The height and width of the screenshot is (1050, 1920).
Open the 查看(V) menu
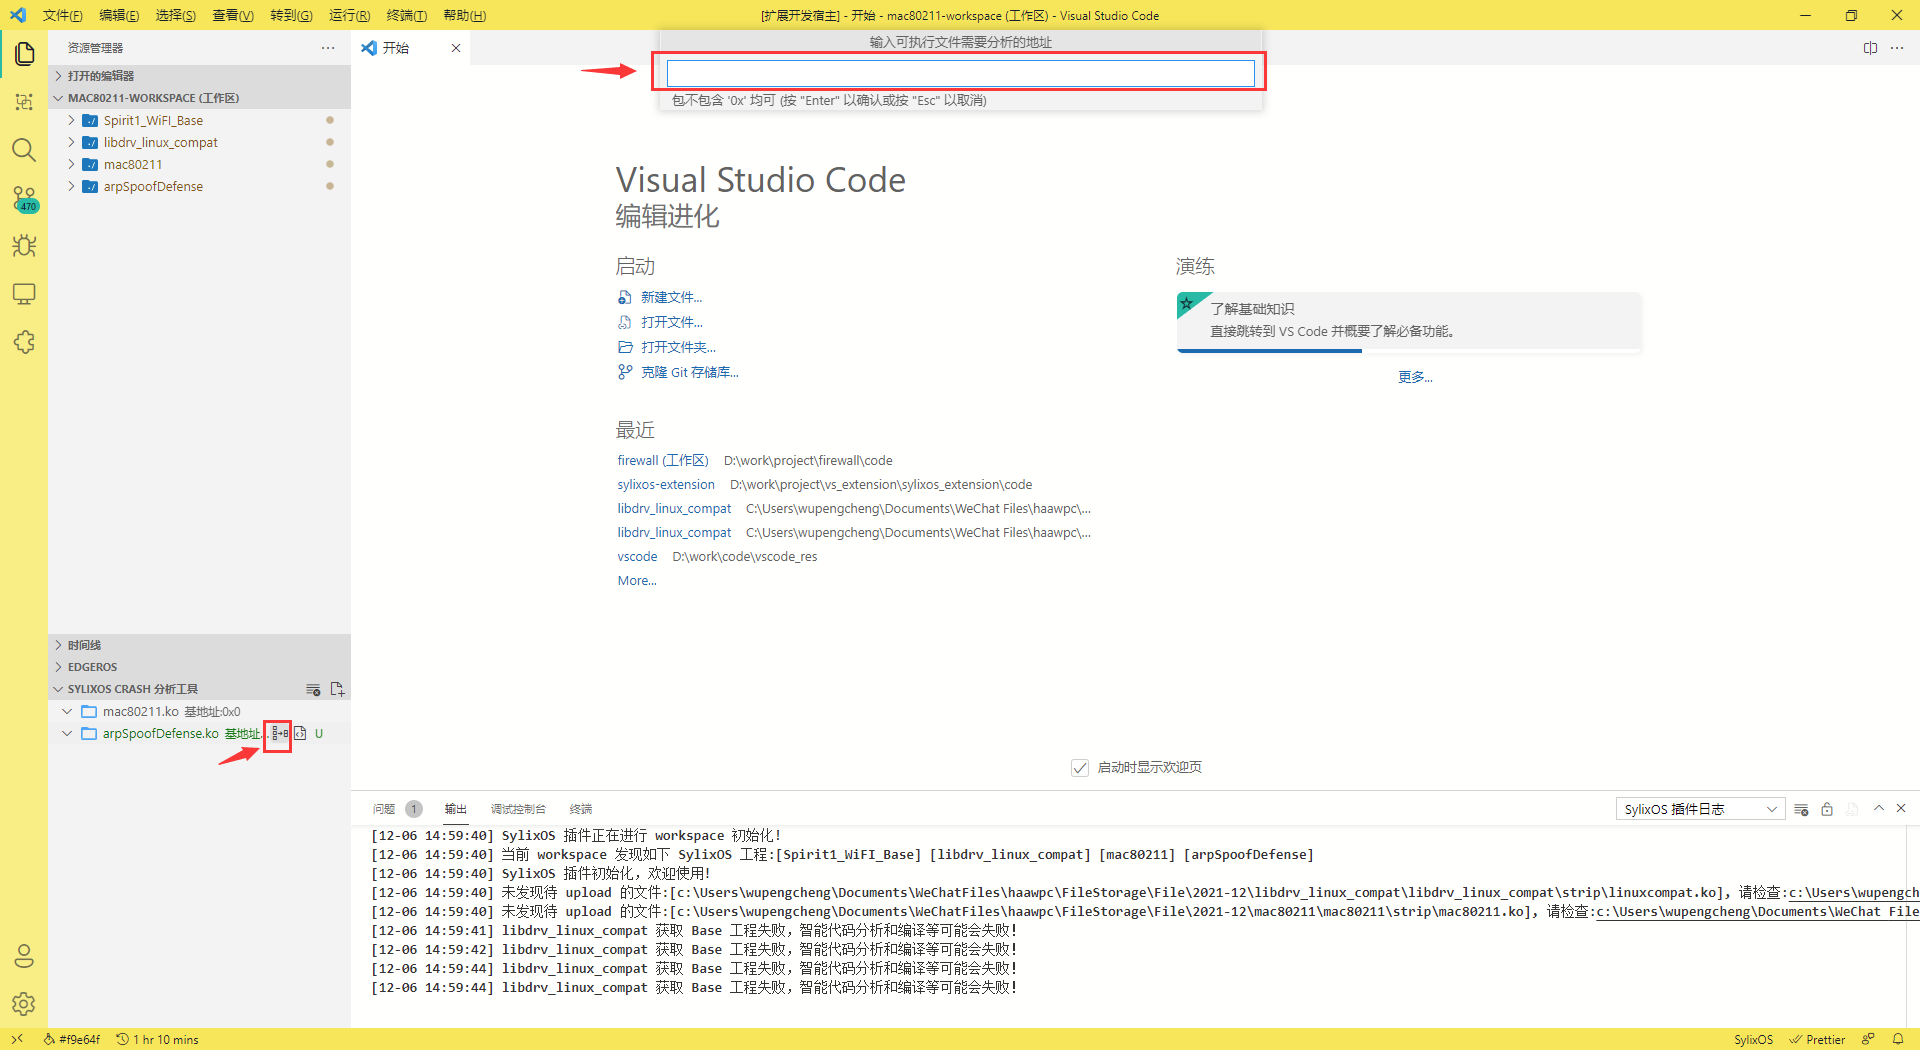(233, 15)
